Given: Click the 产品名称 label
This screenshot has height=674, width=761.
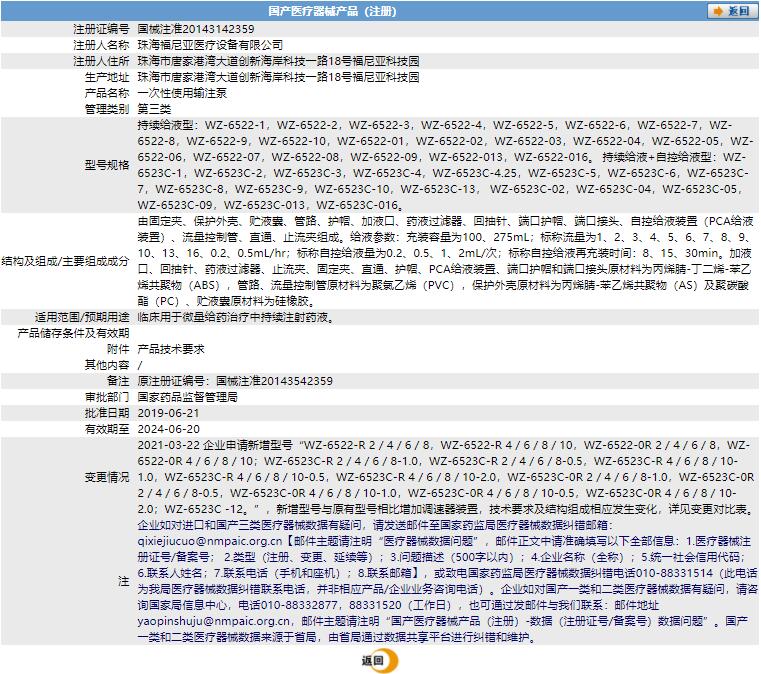Looking at the screenshot, I should coord(107,93).
